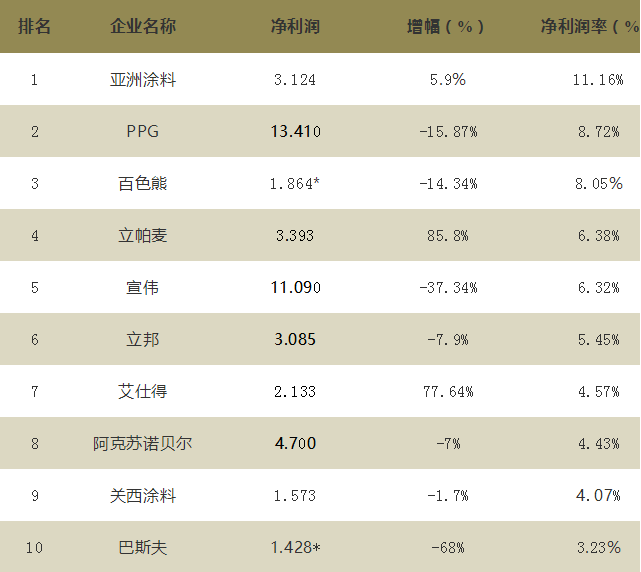641x572 pixels.
Task: Select the PPG company cell
Action: [142, 132]
